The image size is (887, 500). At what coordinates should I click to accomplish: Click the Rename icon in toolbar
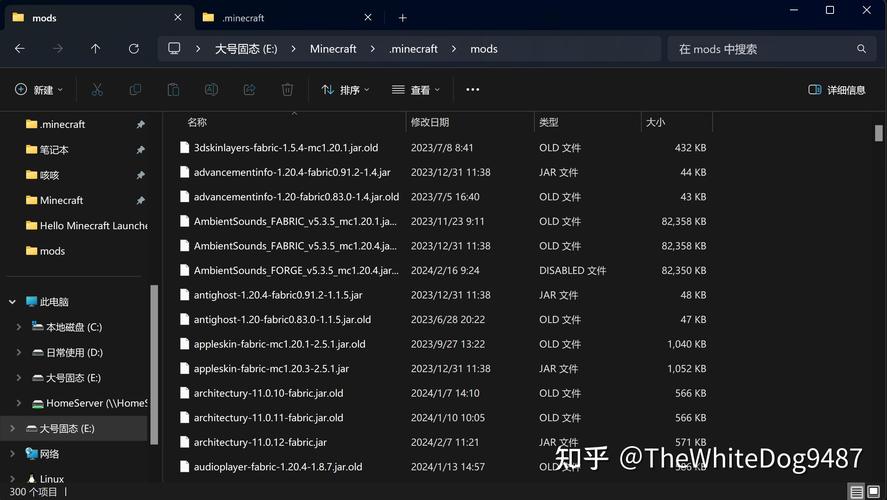211,90
